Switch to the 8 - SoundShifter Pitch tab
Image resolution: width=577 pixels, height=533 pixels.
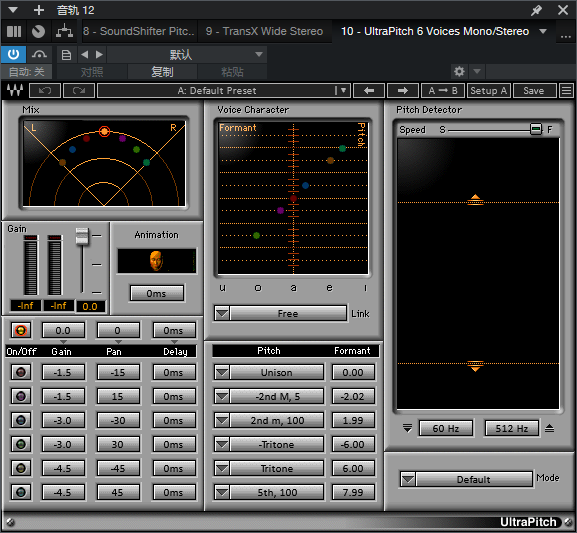point(139,32)
